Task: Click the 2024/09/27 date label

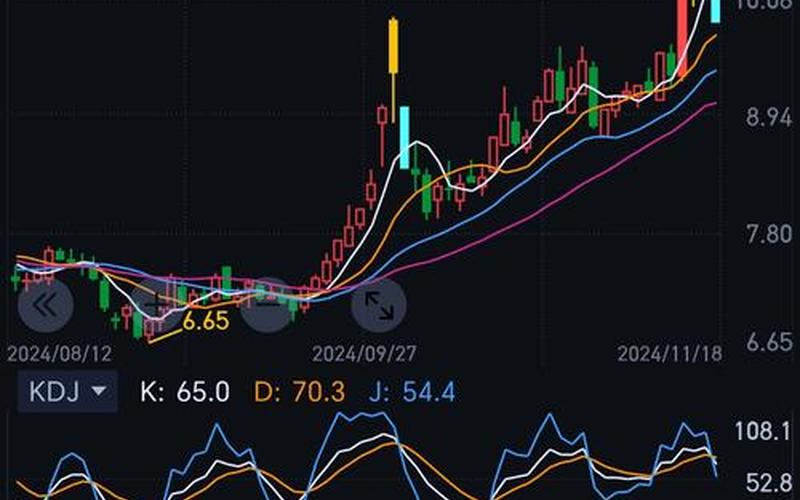Action: click(364, 354)
